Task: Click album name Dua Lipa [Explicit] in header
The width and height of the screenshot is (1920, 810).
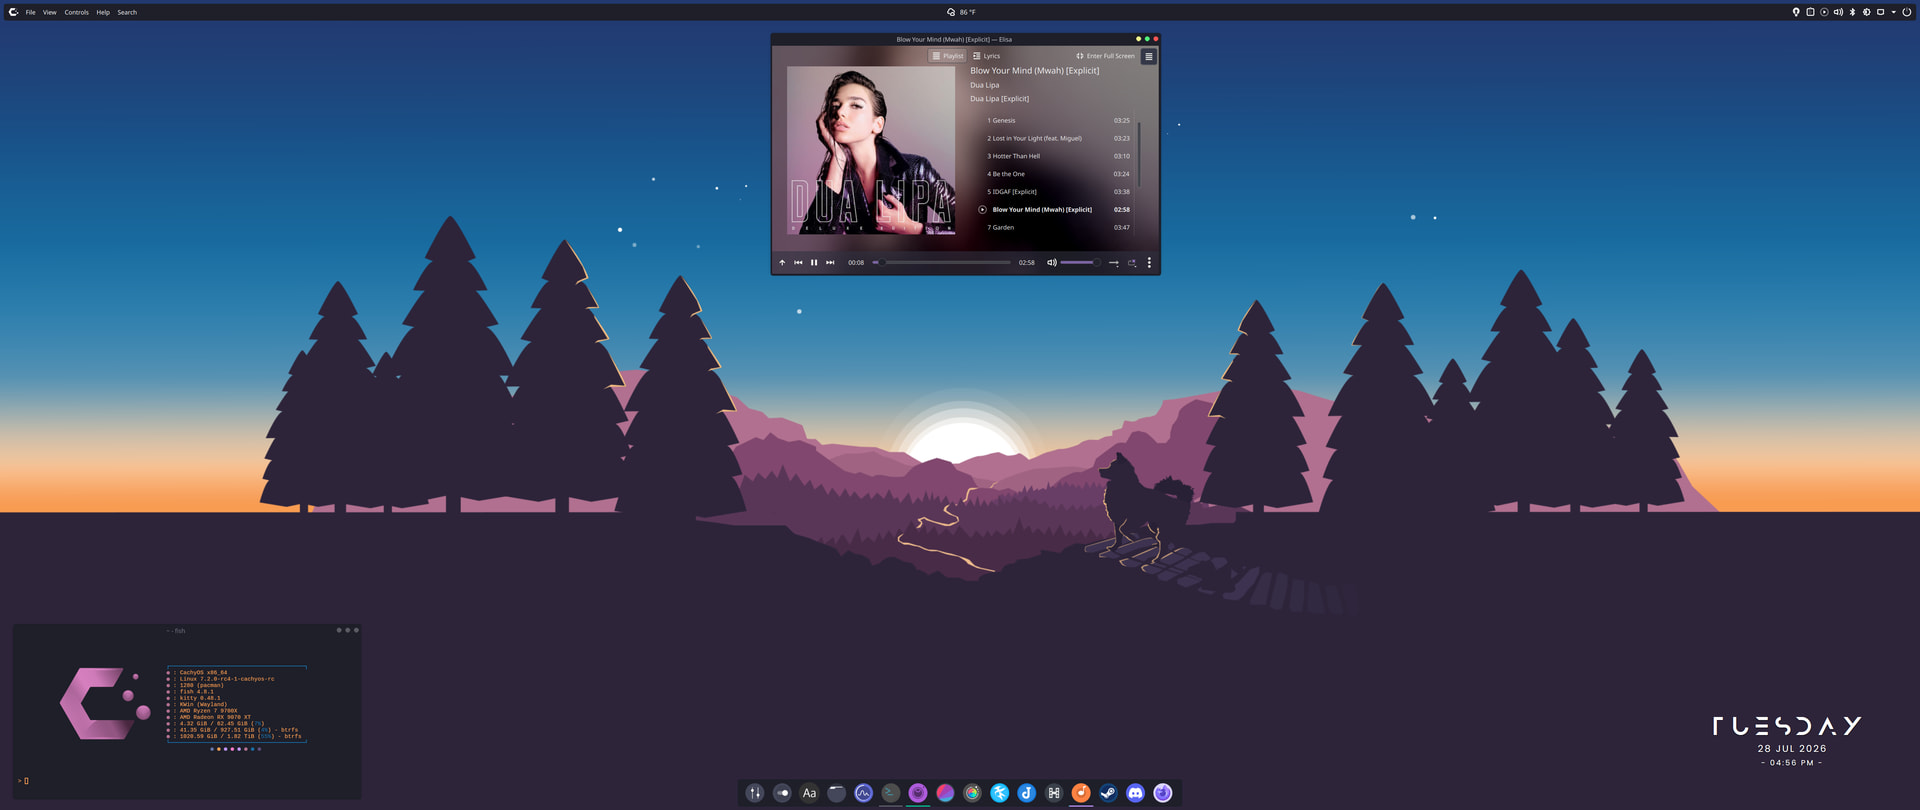Action: pos(999,99)
